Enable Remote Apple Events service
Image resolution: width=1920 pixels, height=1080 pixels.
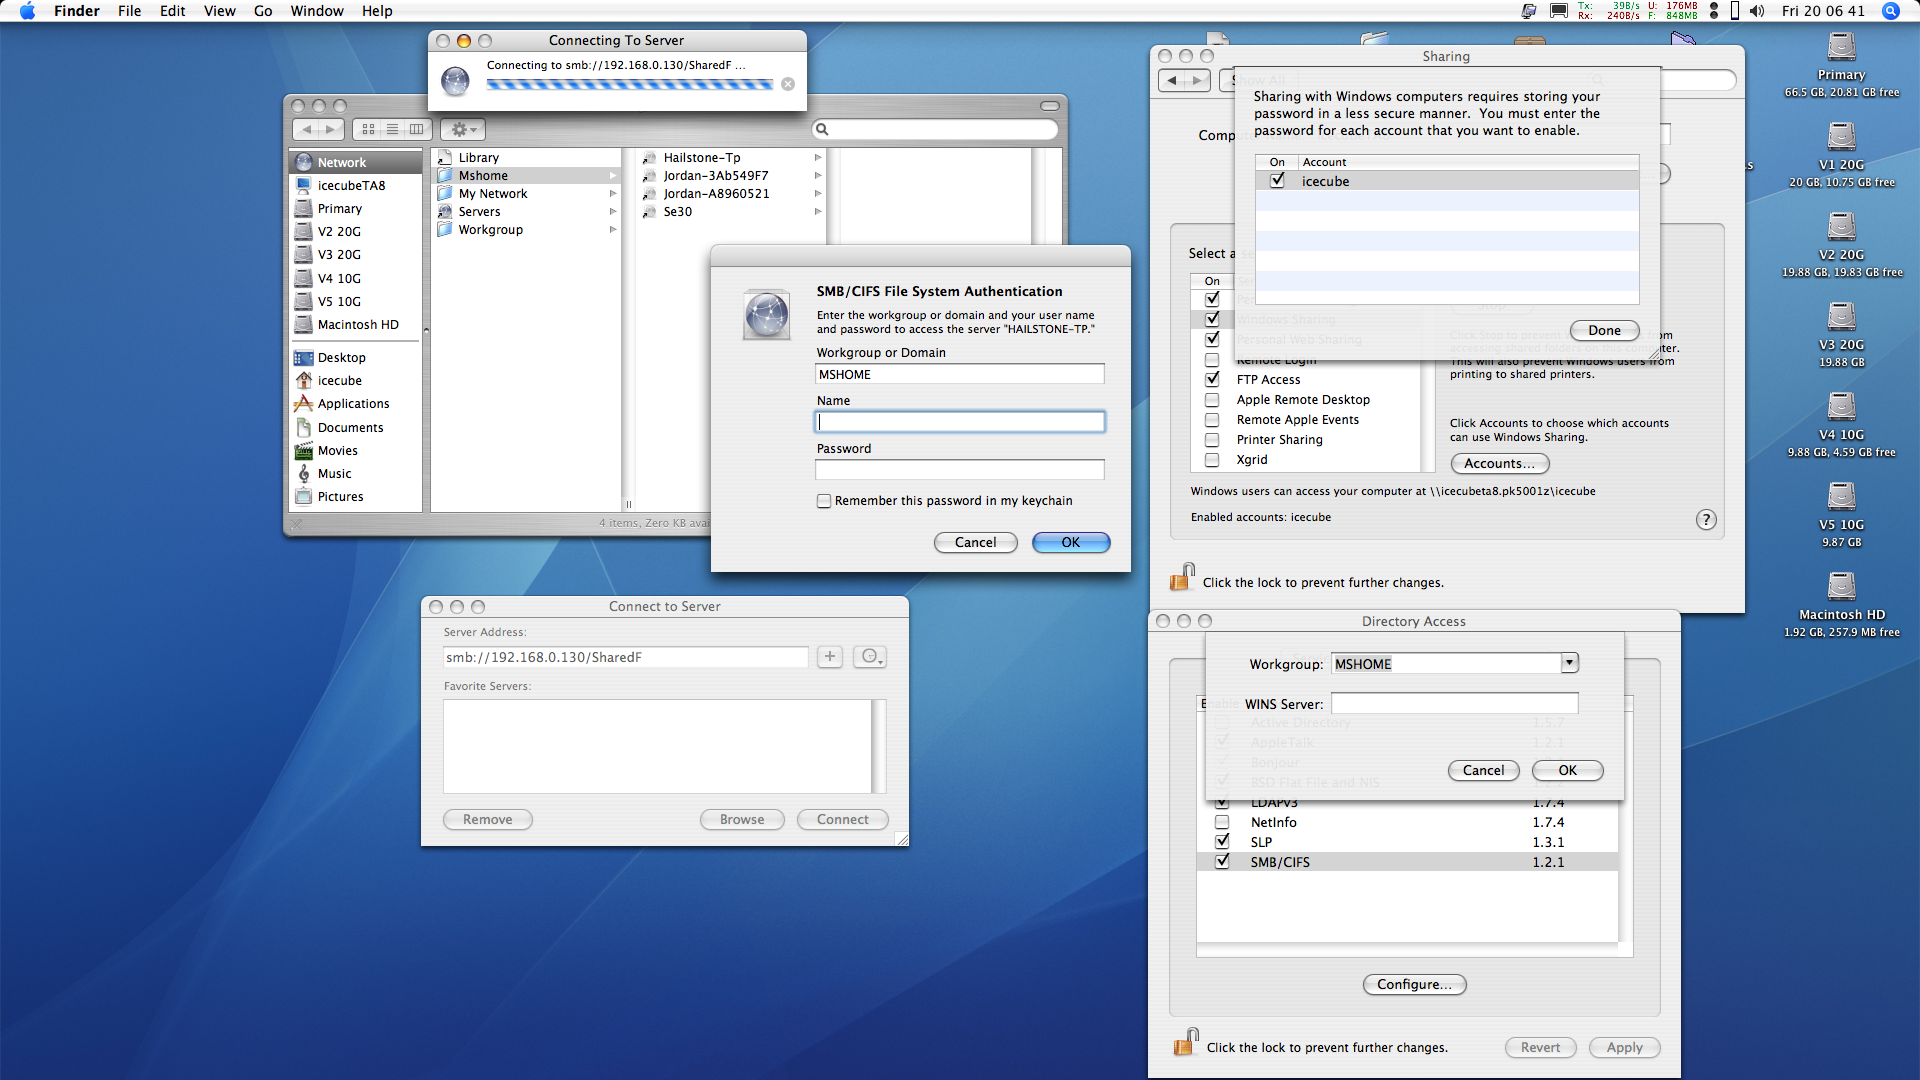coord(1212,420)
